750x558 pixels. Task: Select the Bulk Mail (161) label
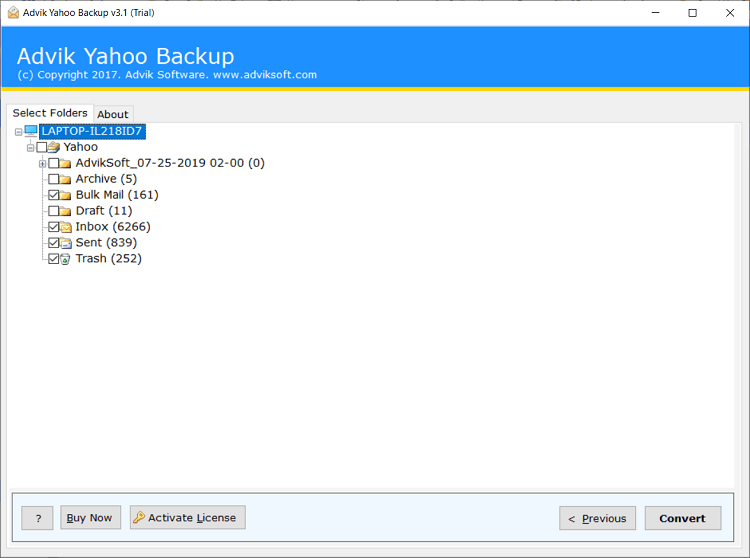[x=117, y=195]
